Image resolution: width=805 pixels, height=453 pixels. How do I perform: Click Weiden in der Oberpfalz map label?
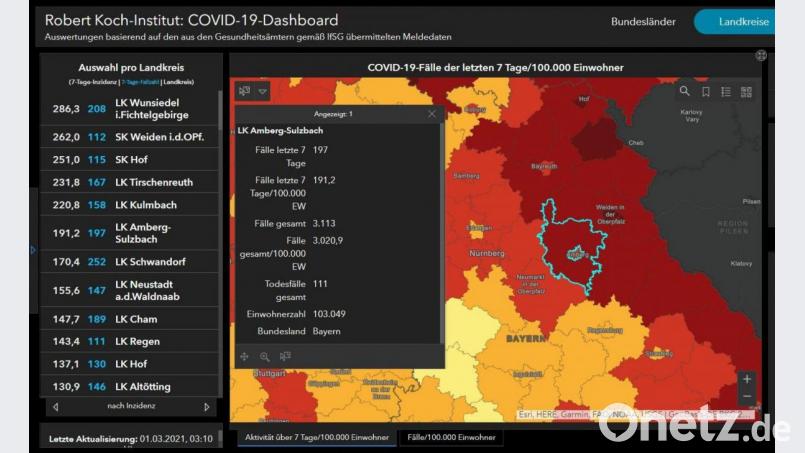tap(610, 214)
